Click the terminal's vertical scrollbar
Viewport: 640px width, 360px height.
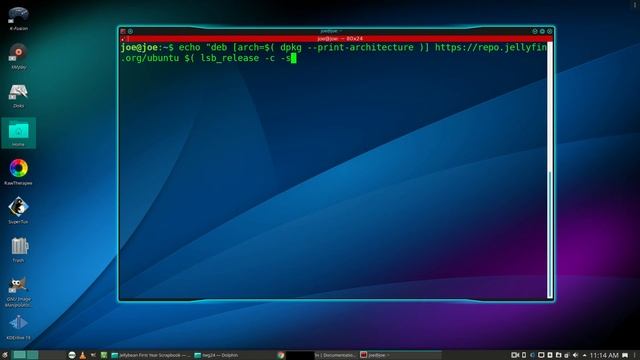tap(550, 169)
